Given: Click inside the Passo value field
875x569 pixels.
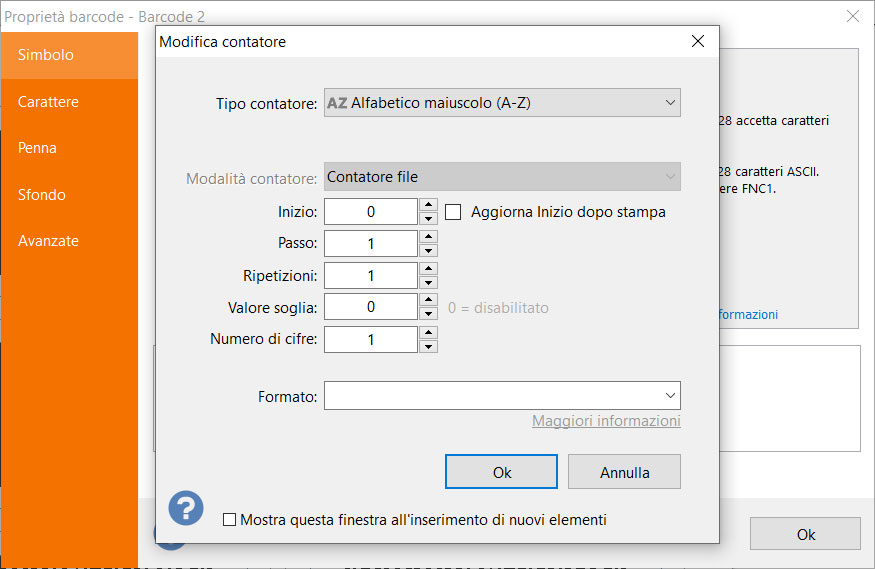Looking at the screenshot, I should pos(371,244).
